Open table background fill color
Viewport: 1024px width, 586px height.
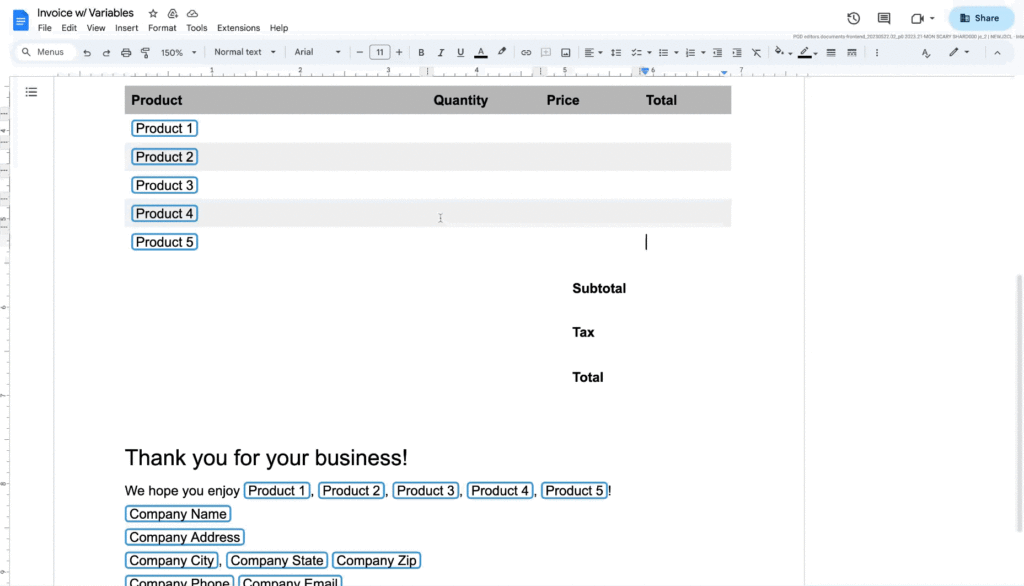[x=782, y=52]
